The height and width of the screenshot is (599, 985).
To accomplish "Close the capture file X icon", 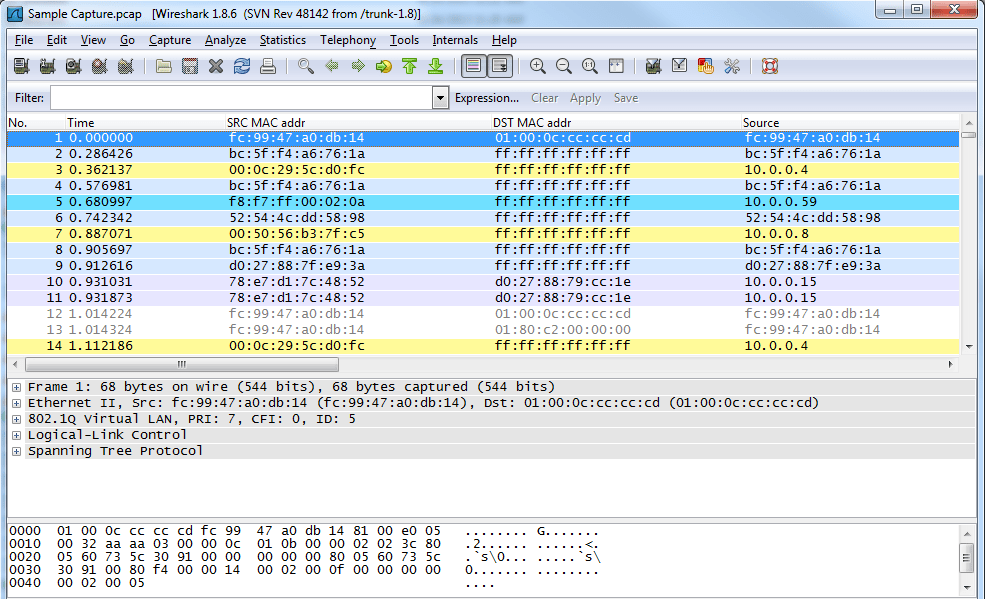I will tap(216, 66).
